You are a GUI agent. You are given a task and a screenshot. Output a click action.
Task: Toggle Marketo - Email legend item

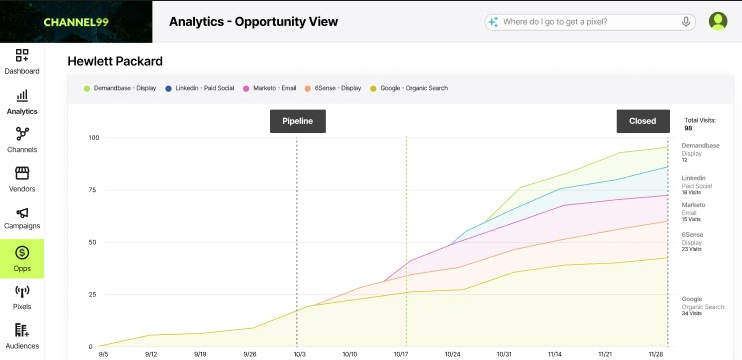click(x=270, y=88)
